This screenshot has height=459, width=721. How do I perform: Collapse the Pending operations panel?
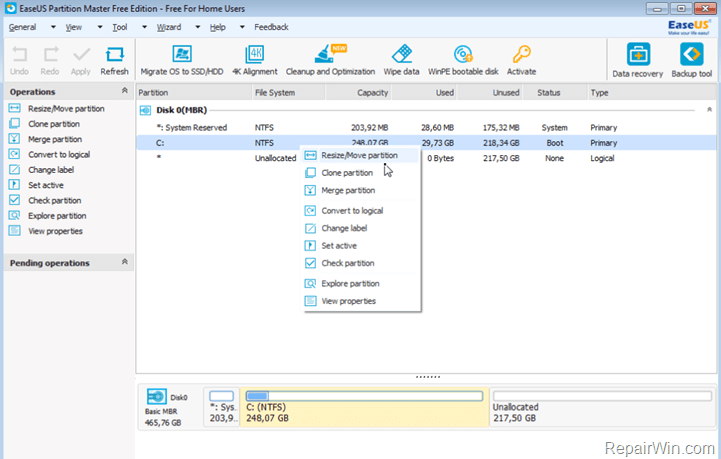coord(125,262)
